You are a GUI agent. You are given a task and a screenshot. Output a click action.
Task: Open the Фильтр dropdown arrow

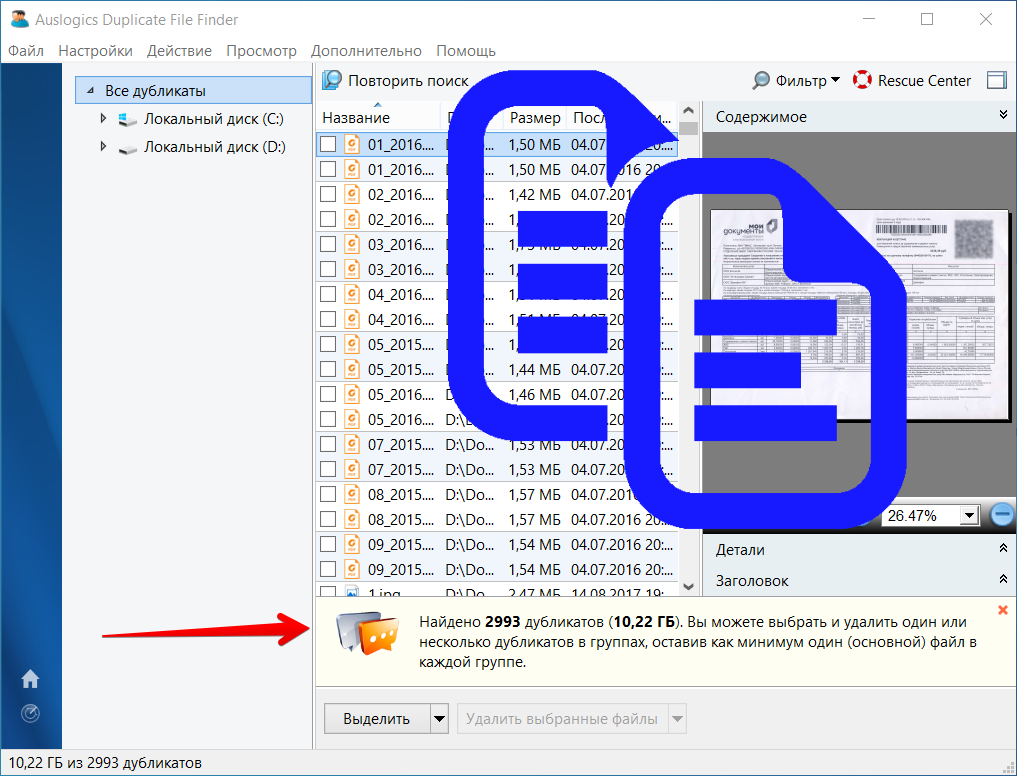[835, 80]
